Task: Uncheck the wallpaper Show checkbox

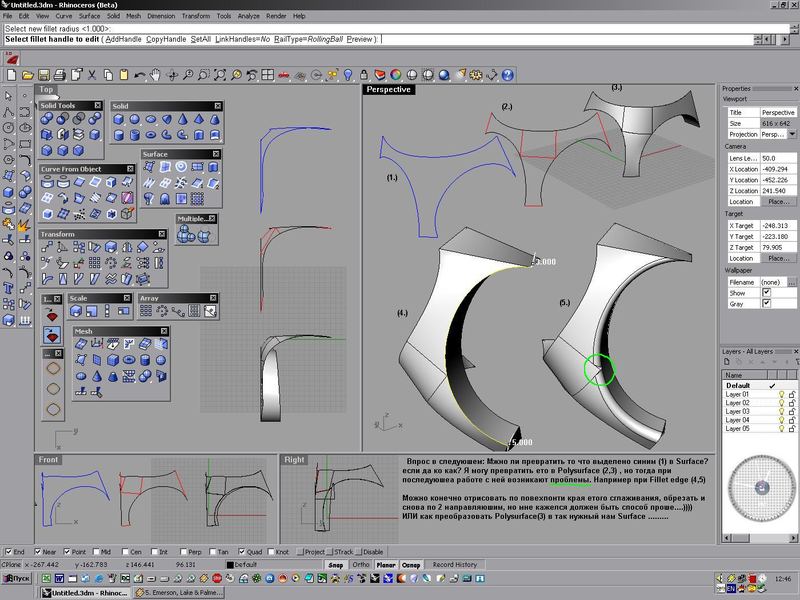Action: pyautogui.click(x=766, y=292)
